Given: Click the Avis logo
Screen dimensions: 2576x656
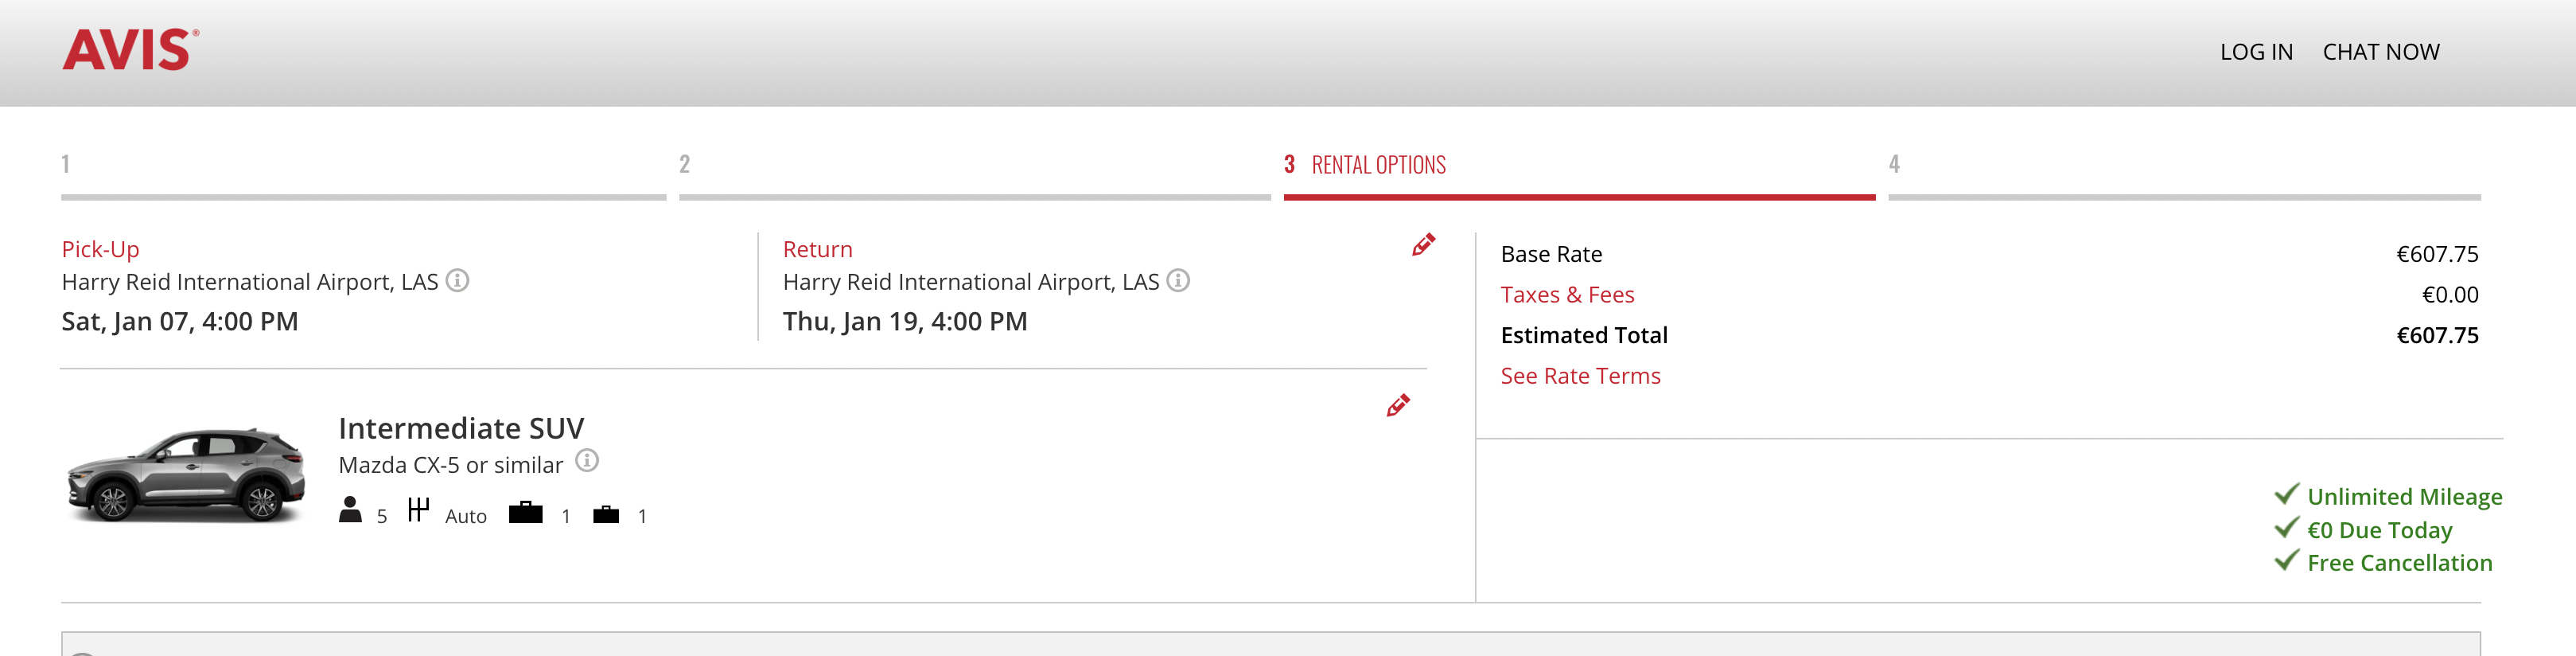Looking at the screenshot, I should pos(130,50).
